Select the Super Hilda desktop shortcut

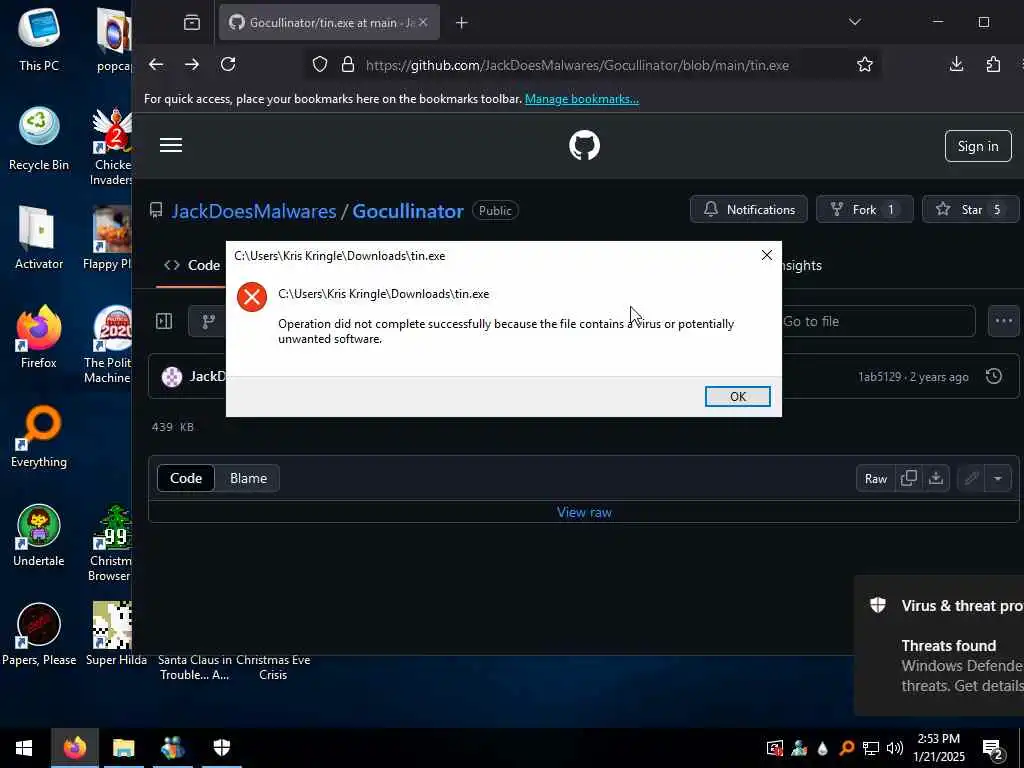tap(116, 634)
